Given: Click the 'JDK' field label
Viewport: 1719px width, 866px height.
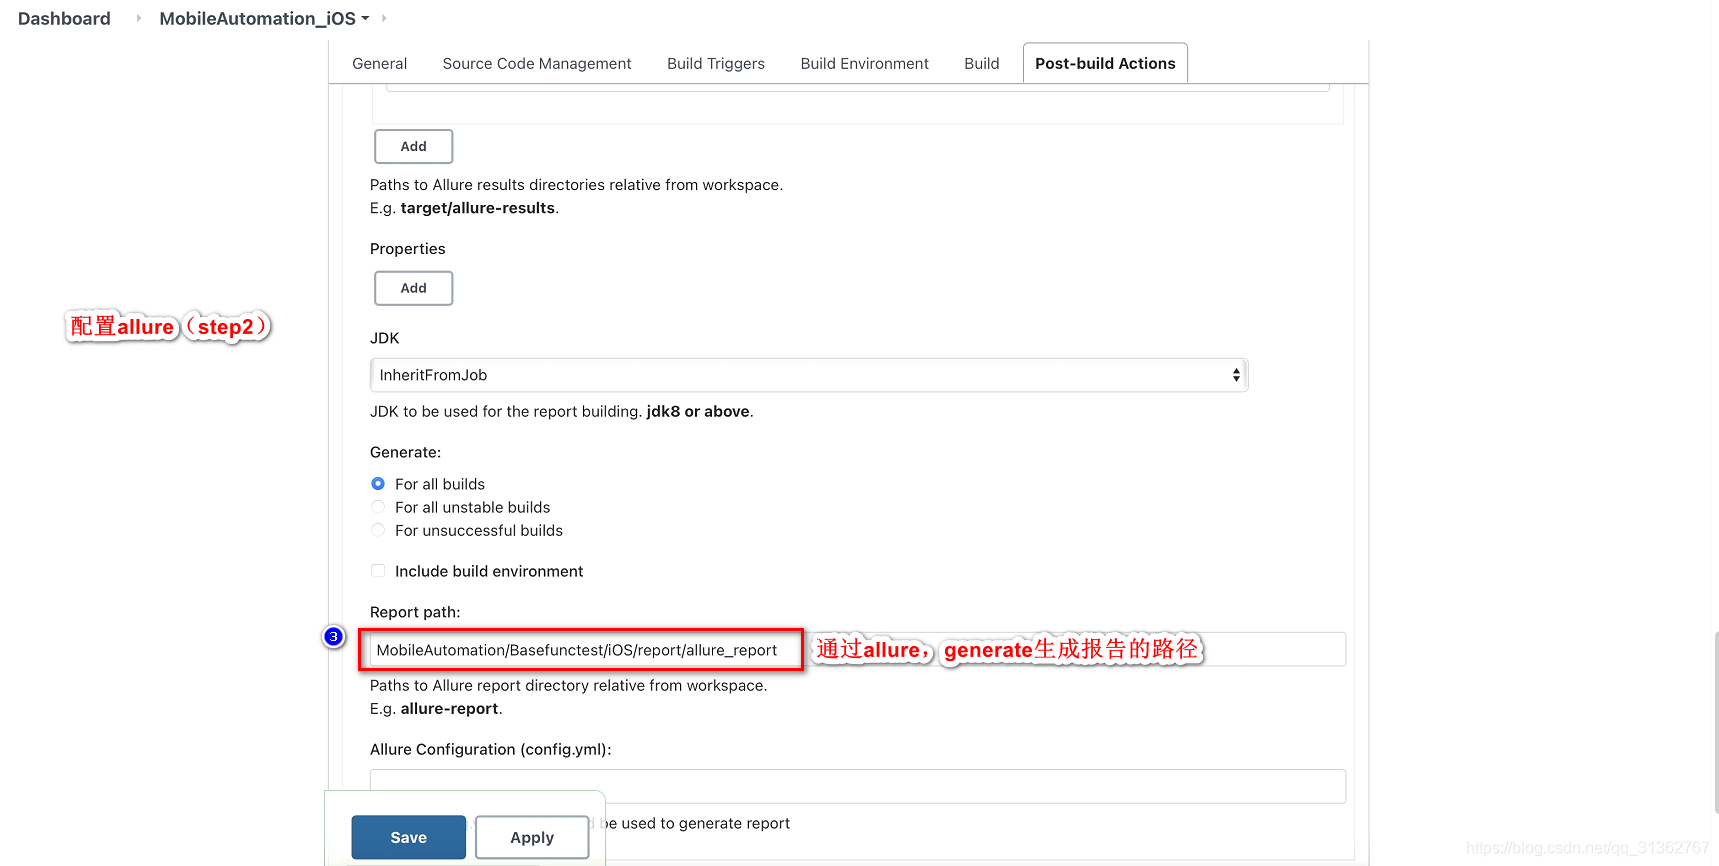Looking at the screenshot, I should 384,338.
